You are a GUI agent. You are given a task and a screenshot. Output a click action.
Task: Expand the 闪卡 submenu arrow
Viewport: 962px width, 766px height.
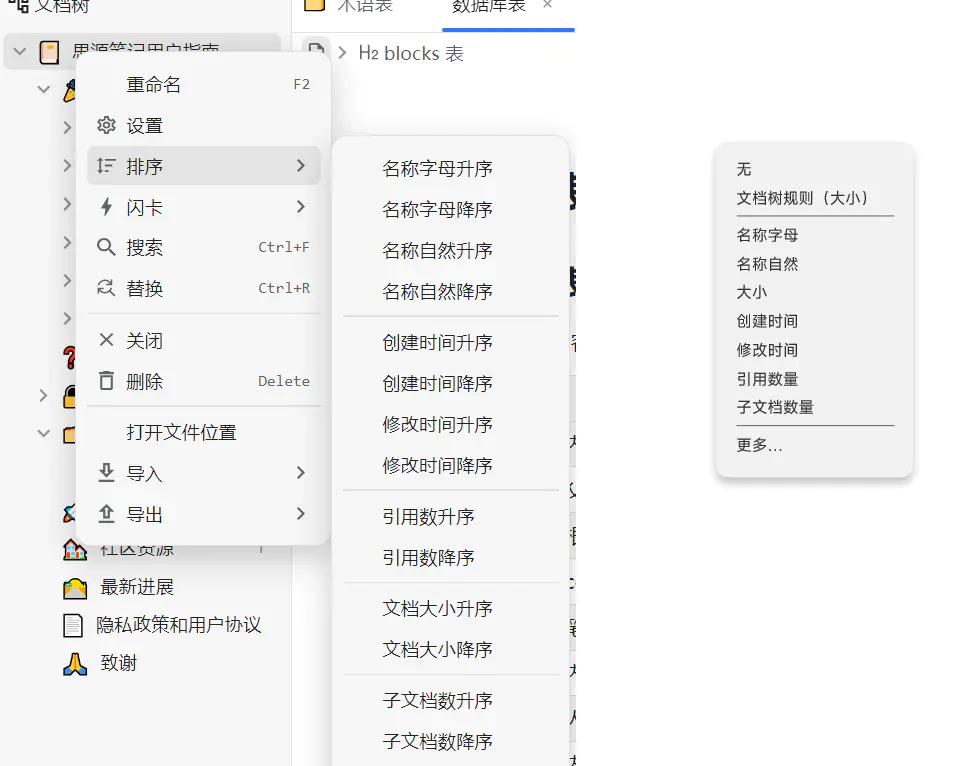pos(301,207)
